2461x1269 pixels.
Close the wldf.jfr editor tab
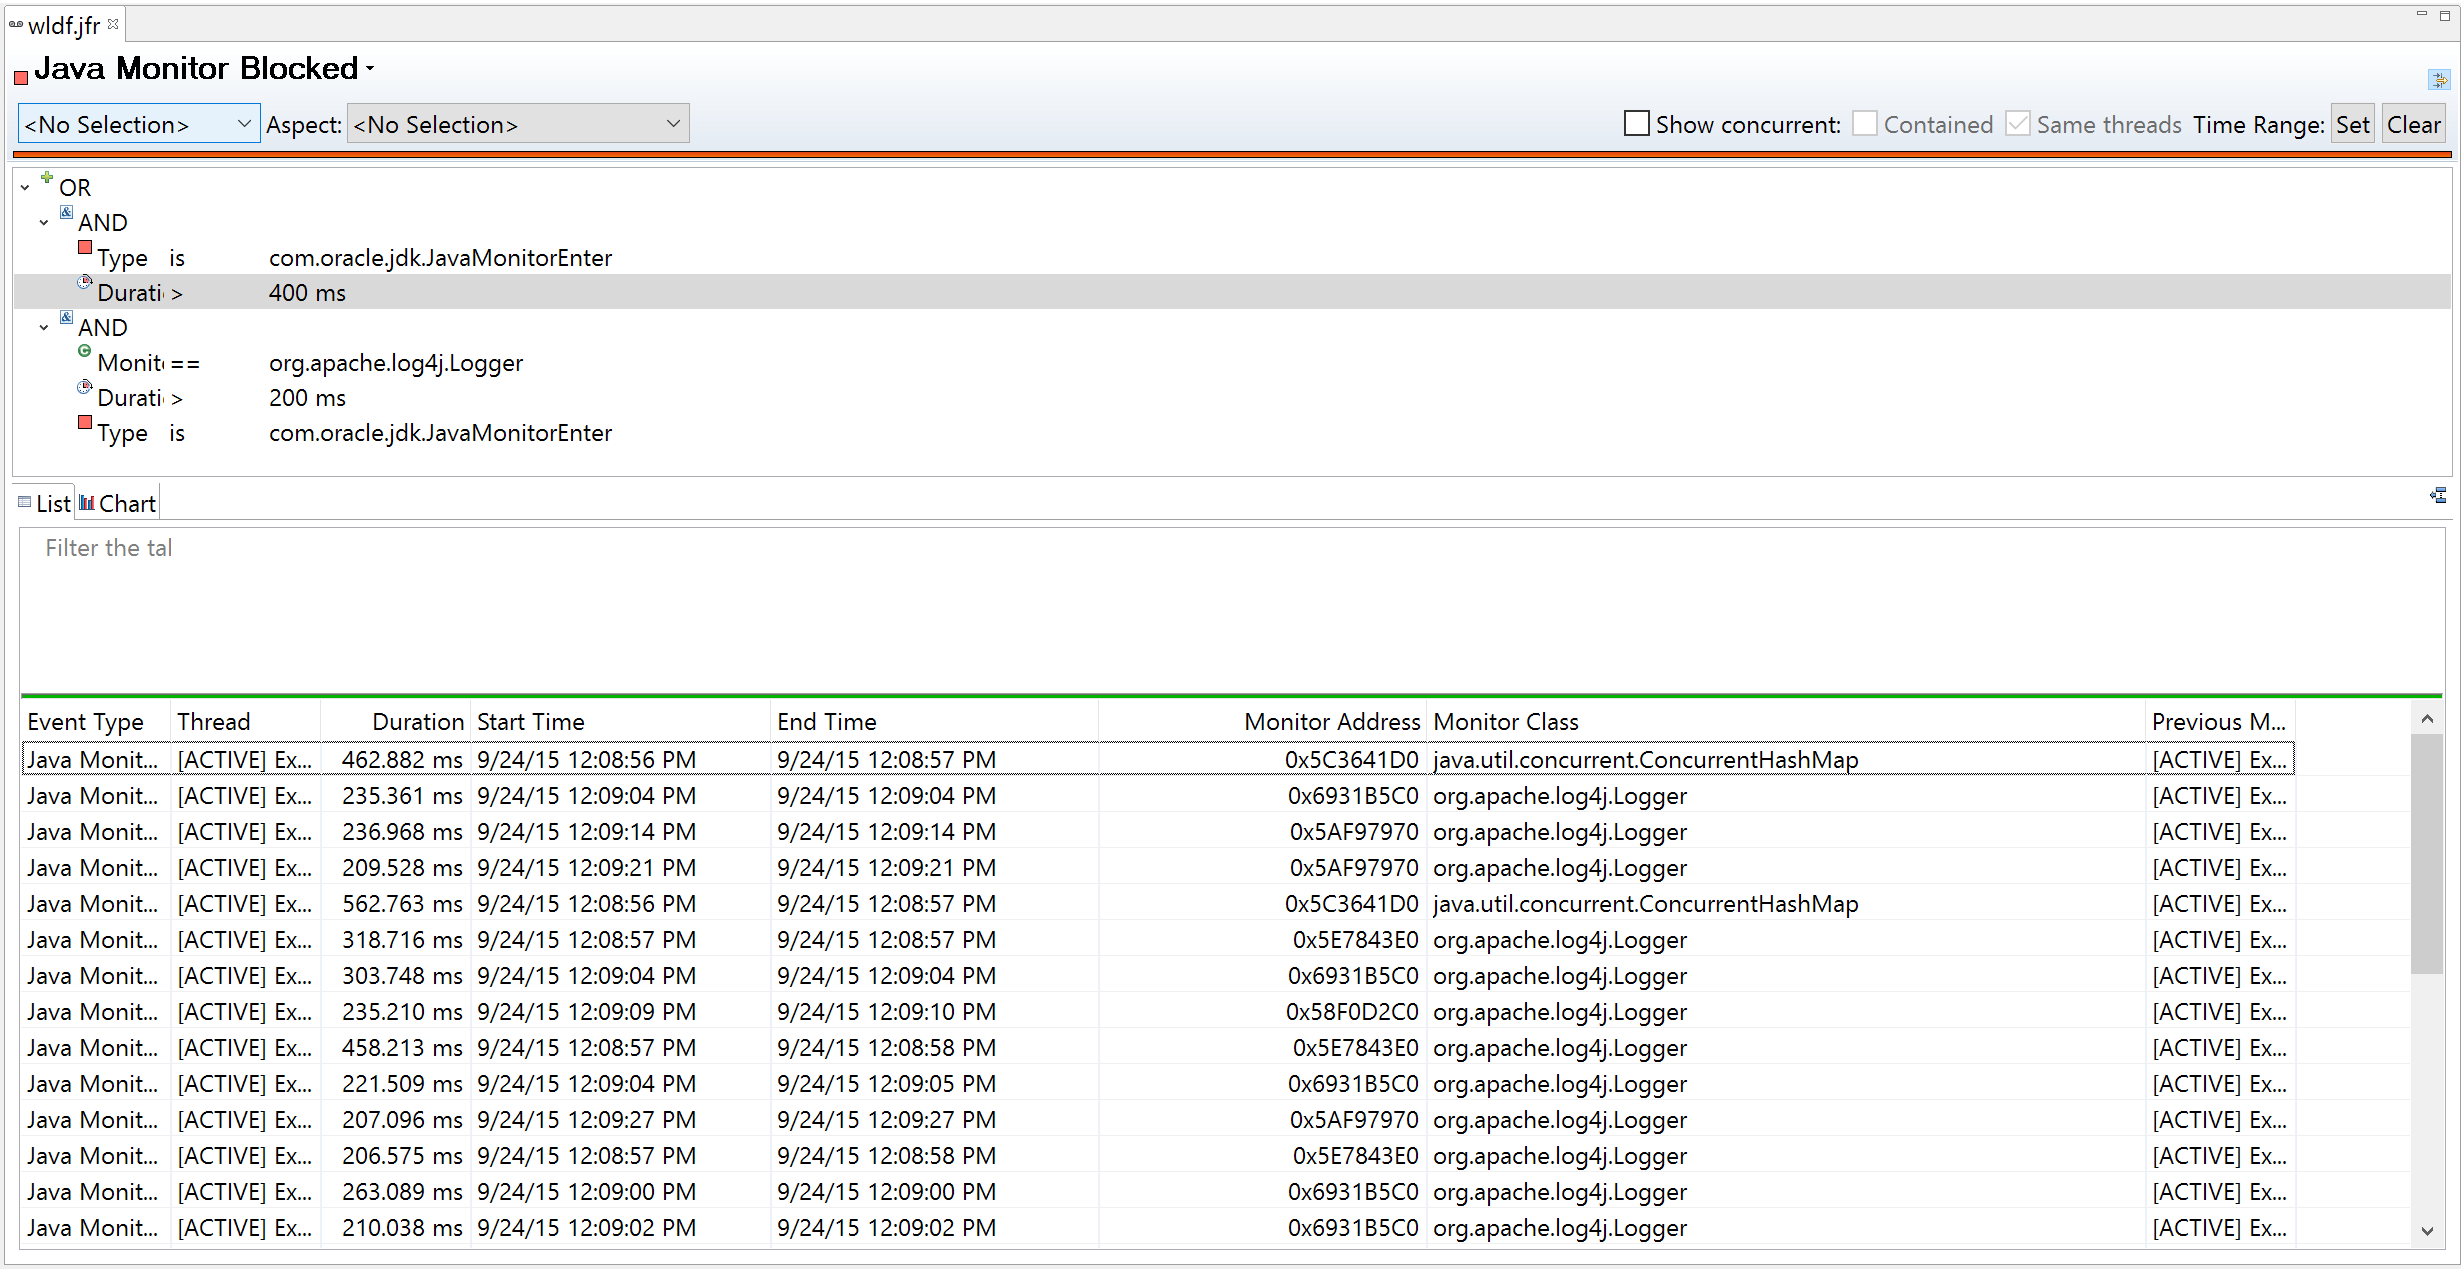[x=113, y=24]
